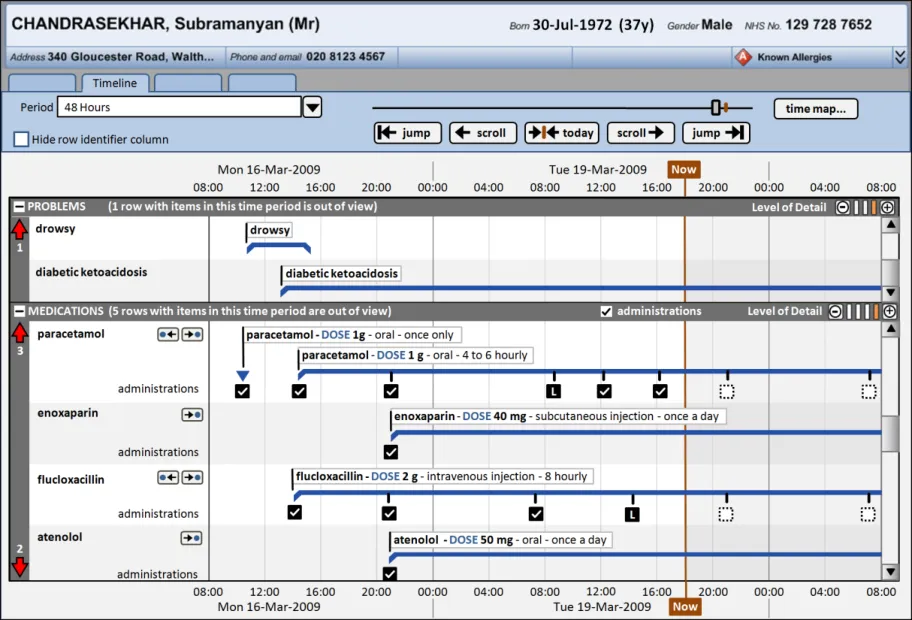Select the Timeline tab
This screenshot has width=912, height=620.
click(115, 84)
